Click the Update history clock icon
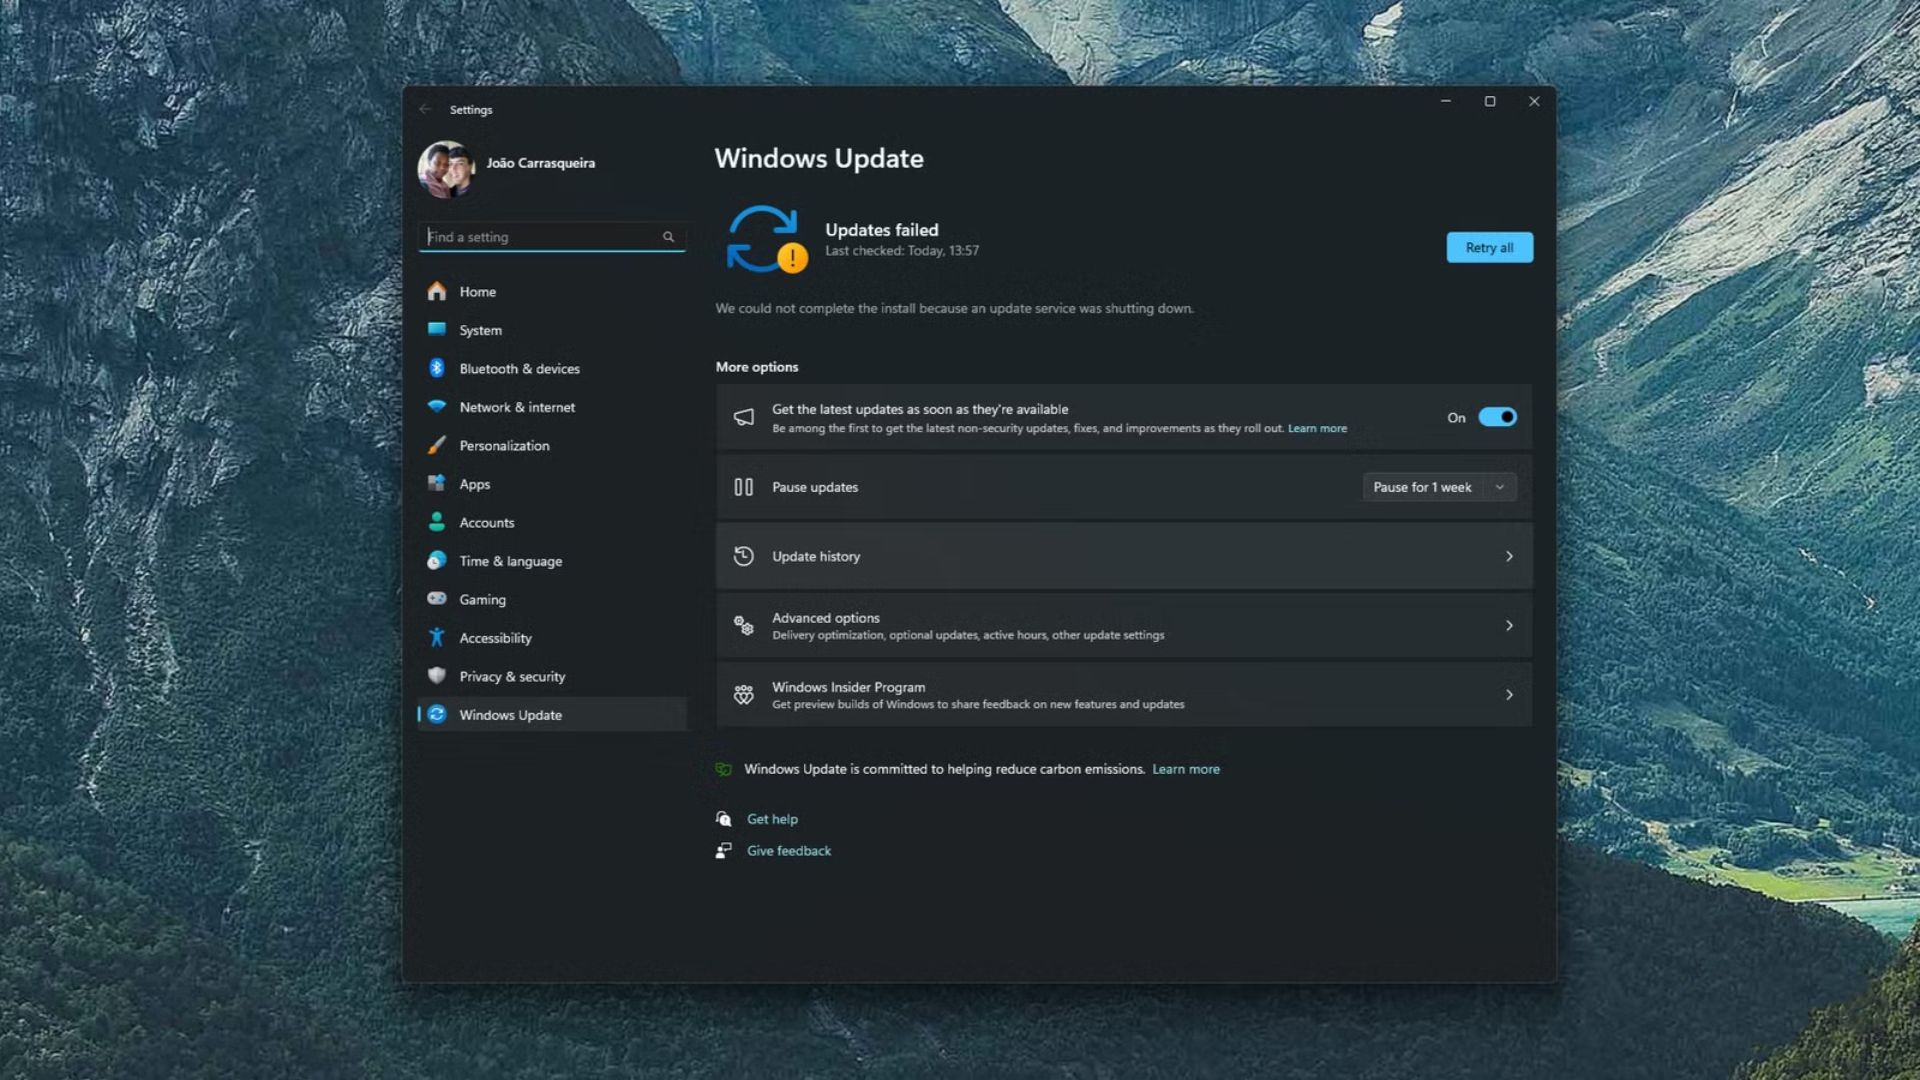This screenshot has width=1920, height=1080. pyautogui.click(x=743, y=556)
